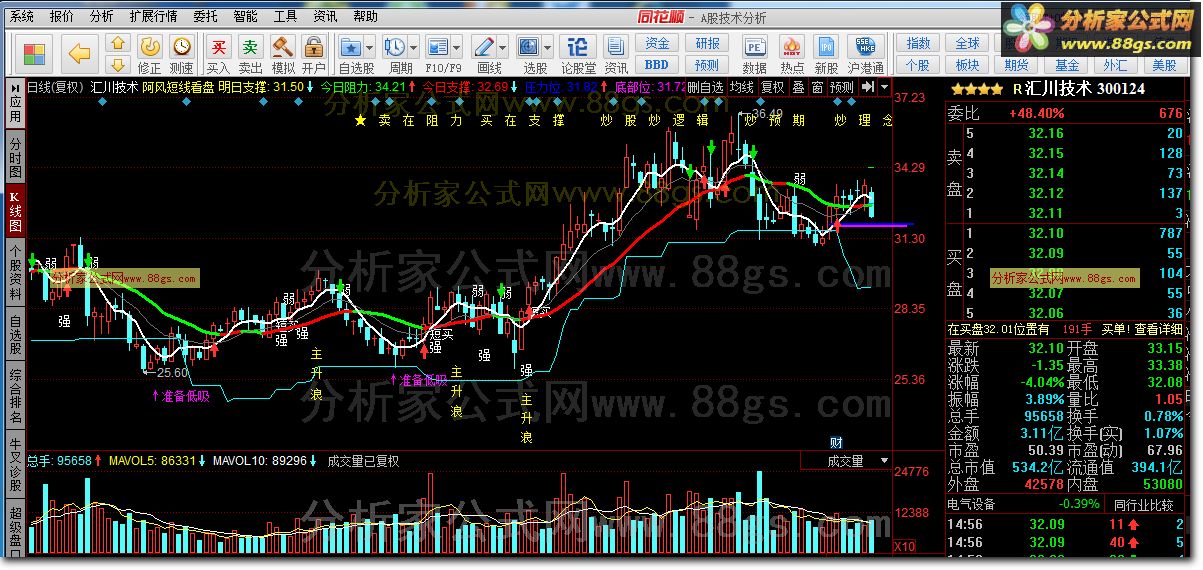Switch to the 牛叉诊股 side tab

pos(15,465)
